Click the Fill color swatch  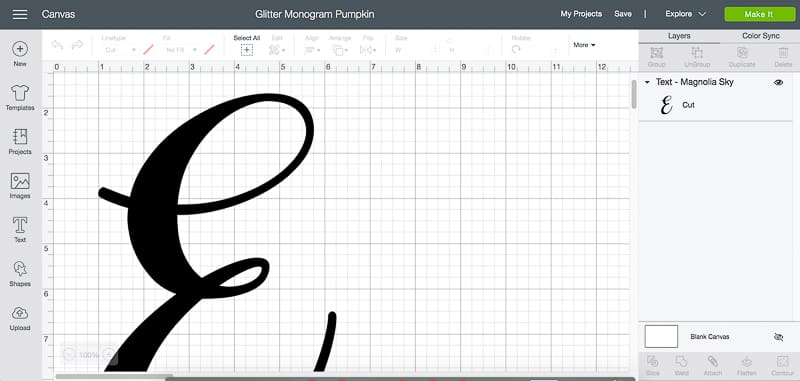(x=209, y=50)
